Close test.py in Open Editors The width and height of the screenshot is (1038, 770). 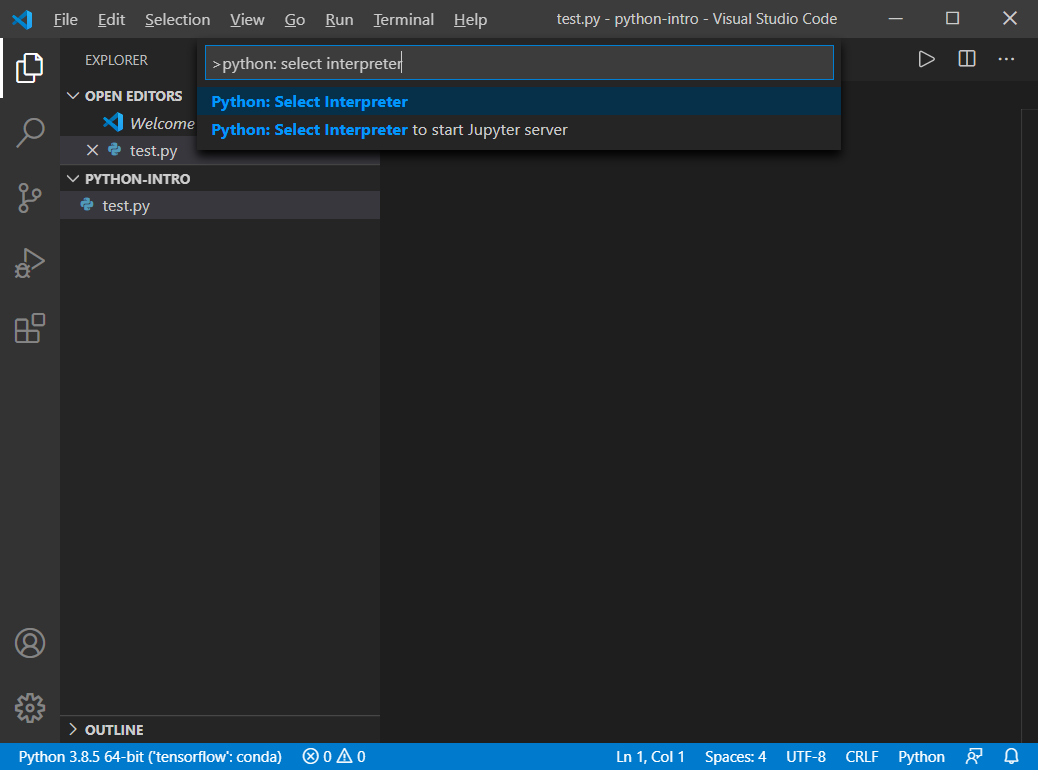click(92, 150)
